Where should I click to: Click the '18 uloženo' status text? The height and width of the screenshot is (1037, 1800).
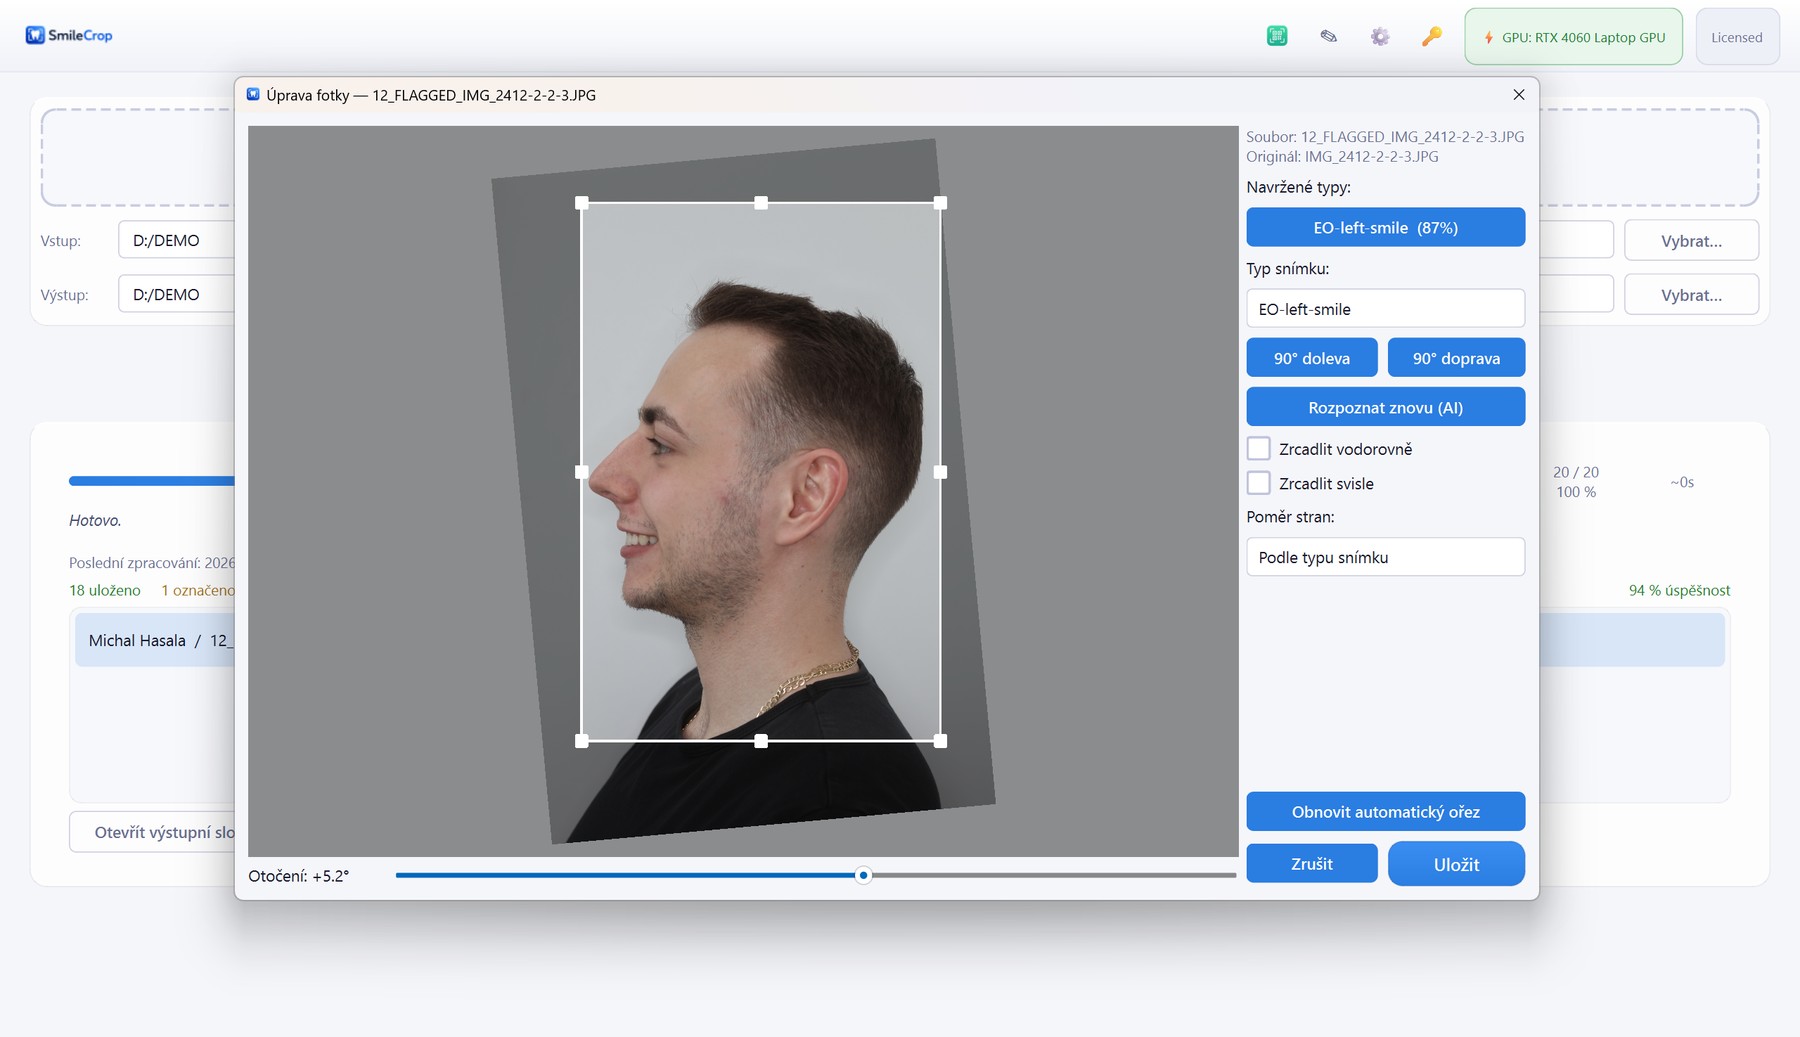[x=105, y=590]
